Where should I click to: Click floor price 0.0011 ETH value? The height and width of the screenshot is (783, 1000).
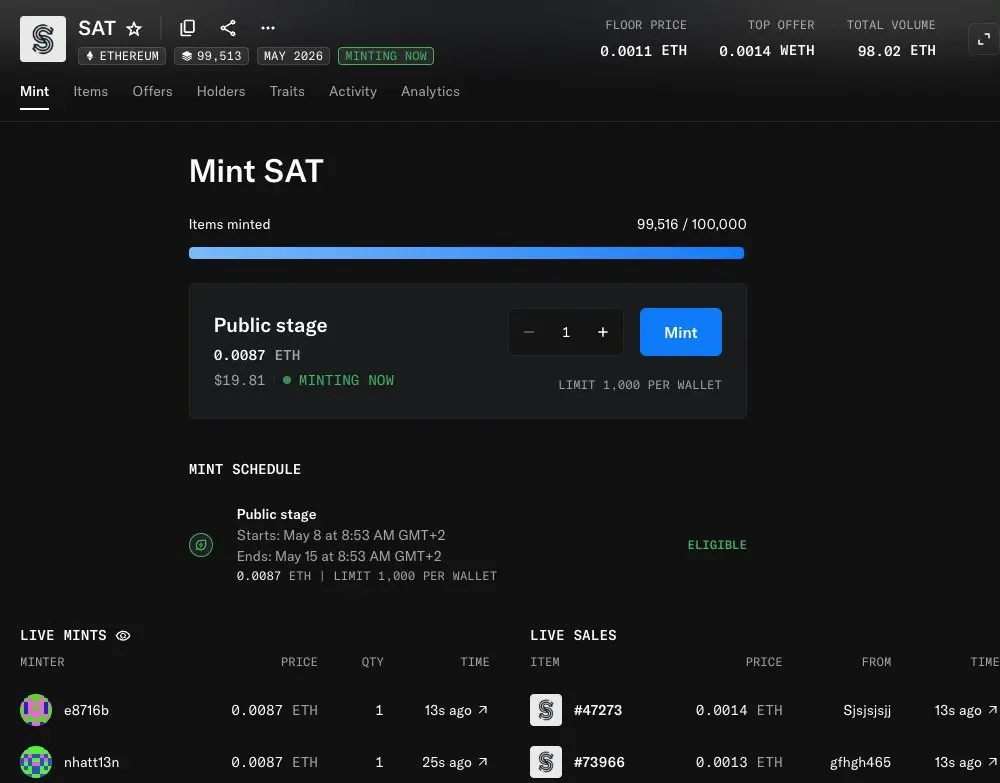643,50
